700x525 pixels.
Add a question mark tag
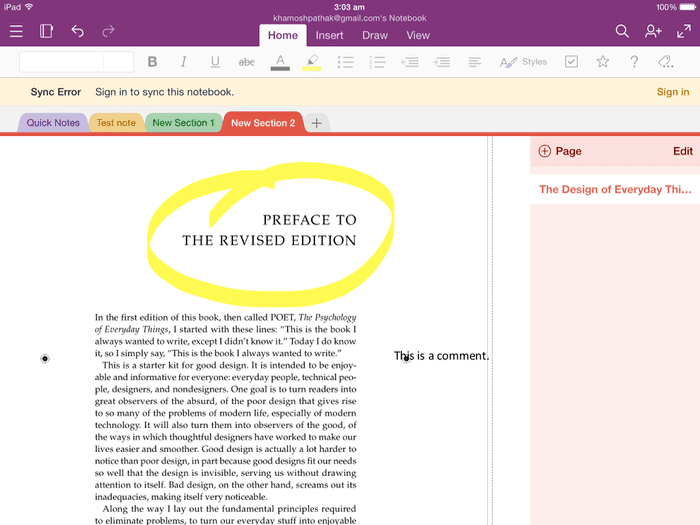[x=634, y=62]
